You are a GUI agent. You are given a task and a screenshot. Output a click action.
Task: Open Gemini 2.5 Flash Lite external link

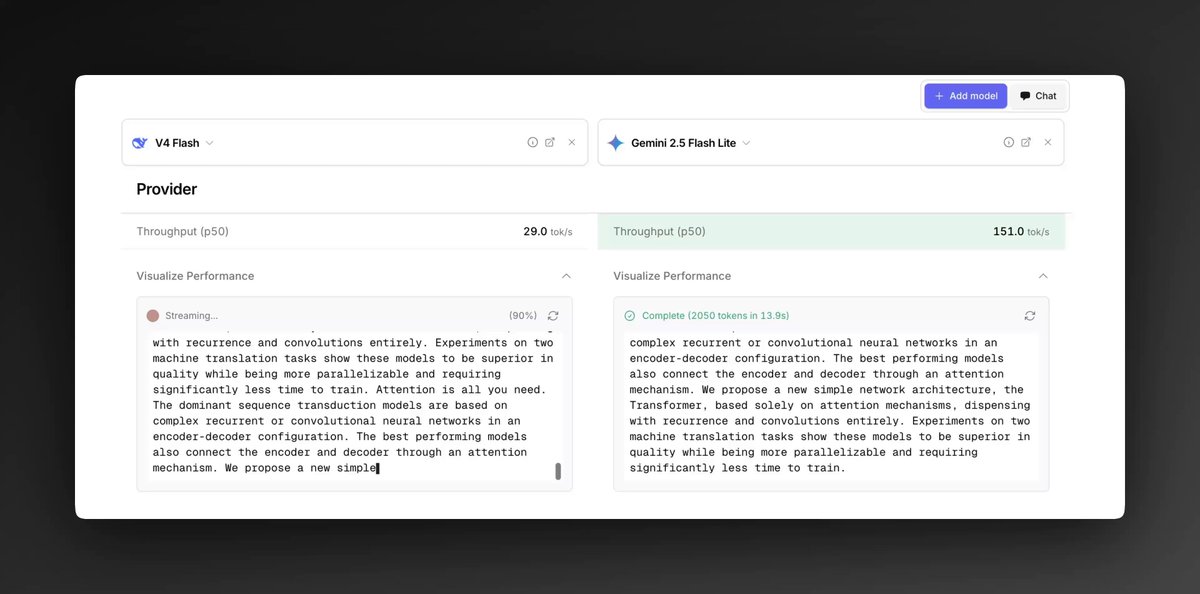tap(1026, 142)
